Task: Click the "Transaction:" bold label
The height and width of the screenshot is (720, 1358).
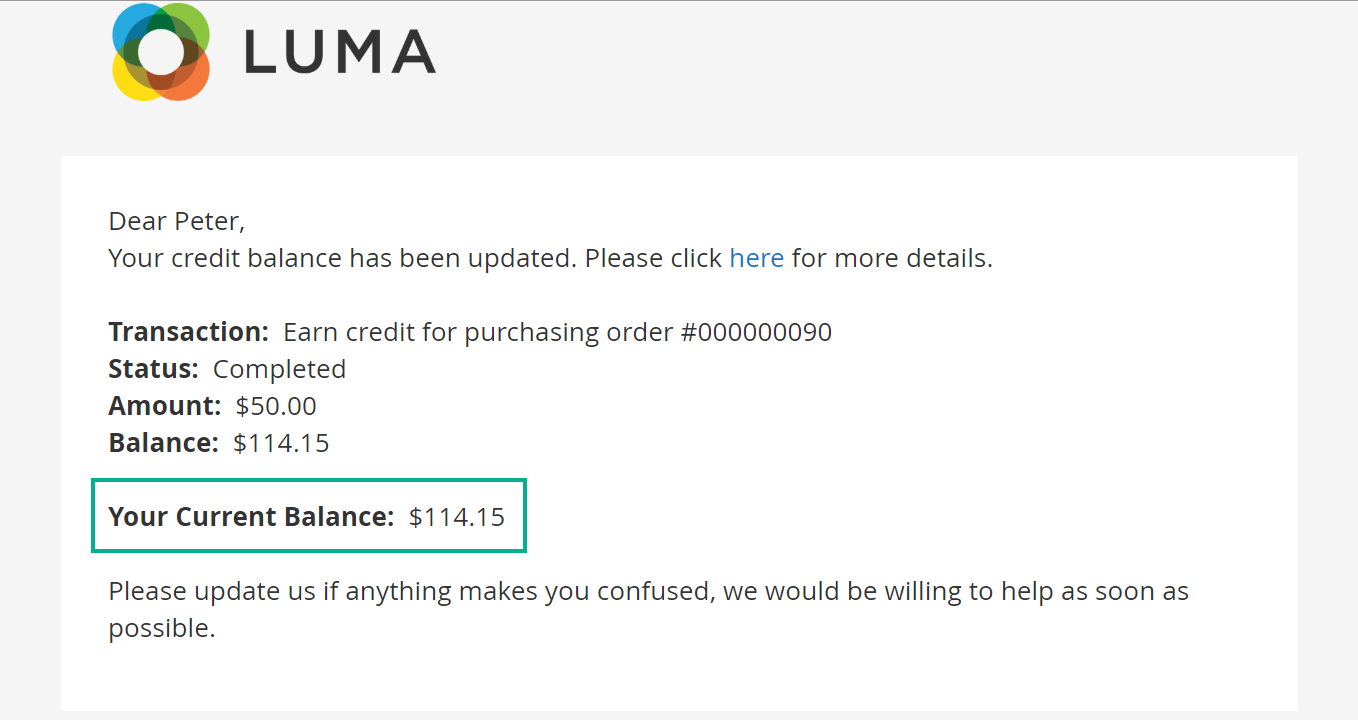Action: tap(188, 332)
